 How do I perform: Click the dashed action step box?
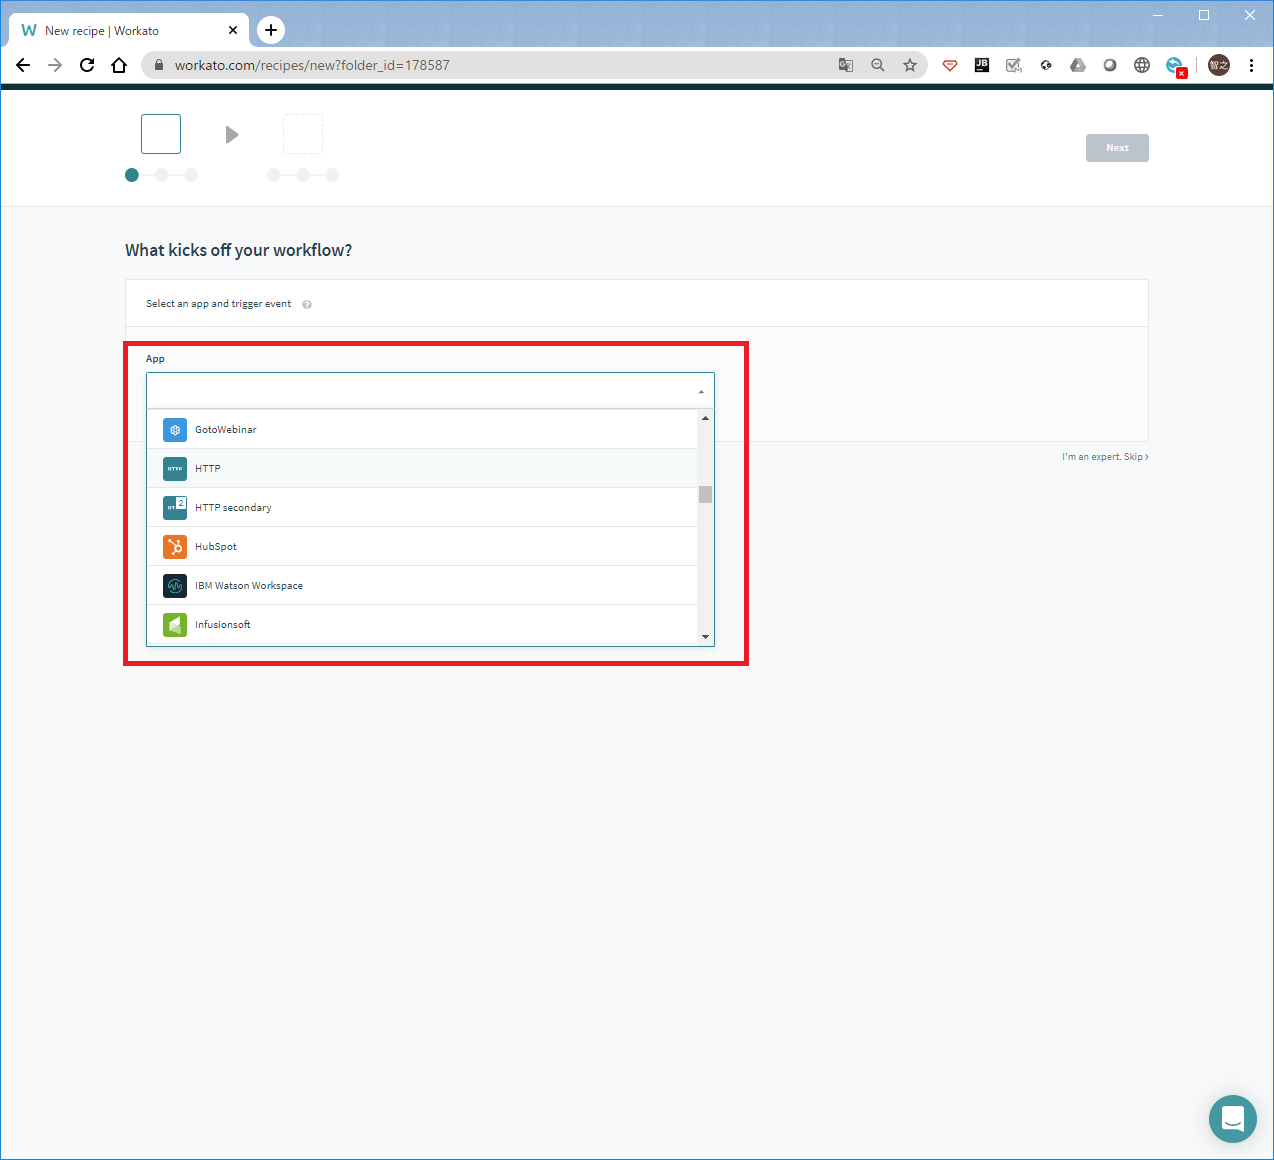tap(303, 134)
